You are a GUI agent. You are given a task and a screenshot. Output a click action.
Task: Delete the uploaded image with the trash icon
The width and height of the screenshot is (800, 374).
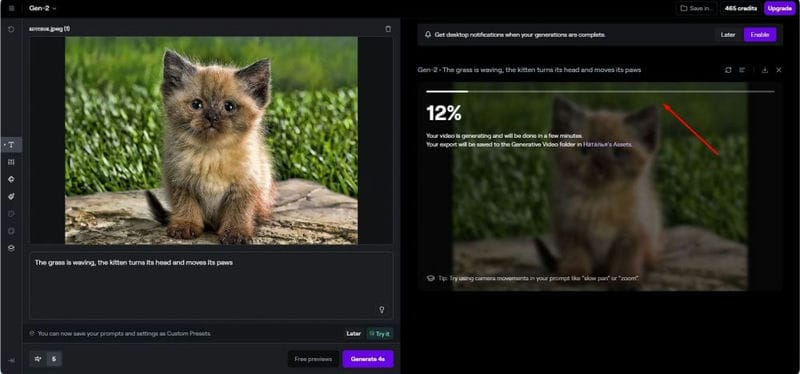(x=388, y=29)
